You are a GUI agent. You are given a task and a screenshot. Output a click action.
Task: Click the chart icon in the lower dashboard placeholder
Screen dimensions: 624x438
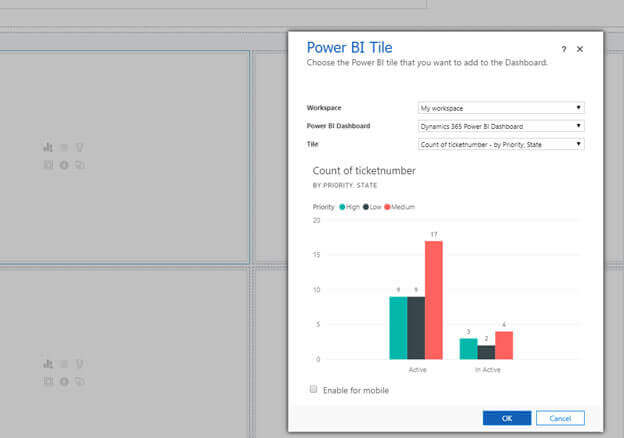[x=48, y=364]
